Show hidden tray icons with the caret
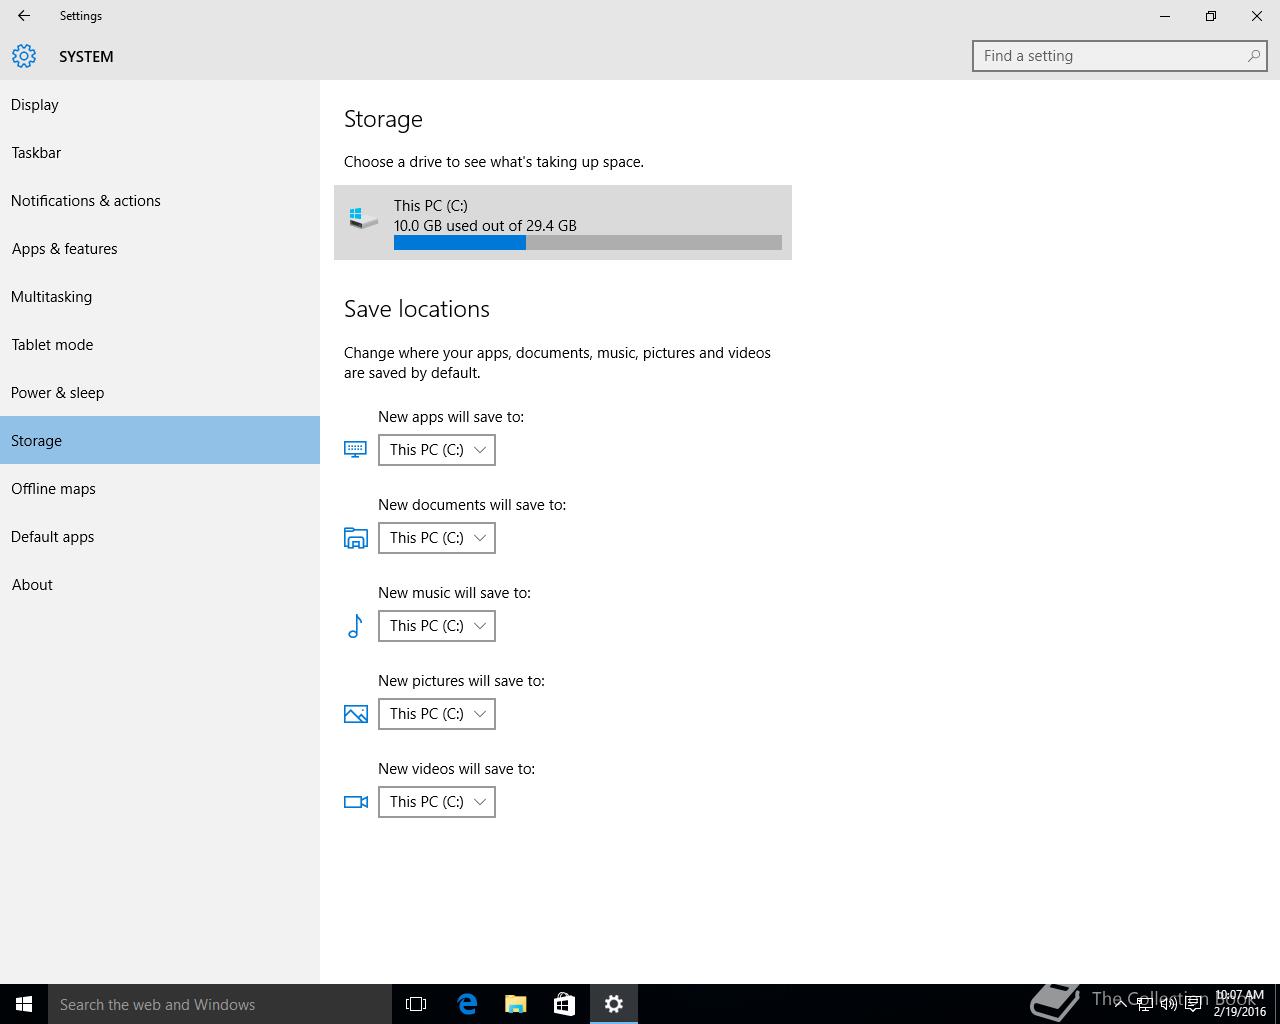Screen dimensions: 1280x1024 click(1120, 1004)
